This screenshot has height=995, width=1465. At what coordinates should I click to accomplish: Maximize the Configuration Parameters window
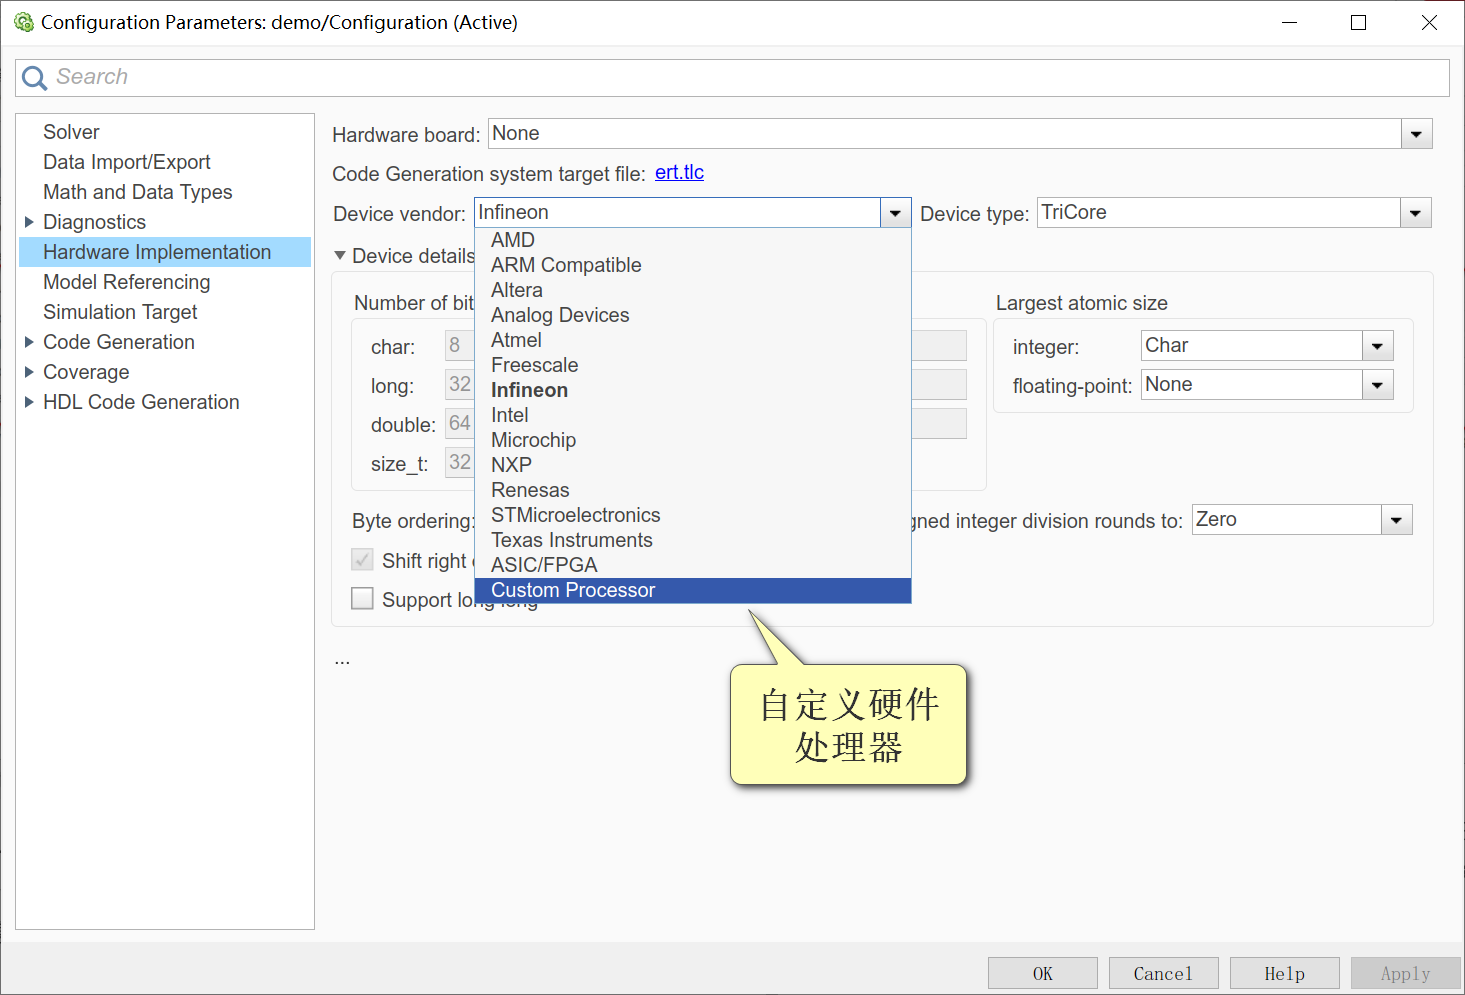pos(1358,22)
